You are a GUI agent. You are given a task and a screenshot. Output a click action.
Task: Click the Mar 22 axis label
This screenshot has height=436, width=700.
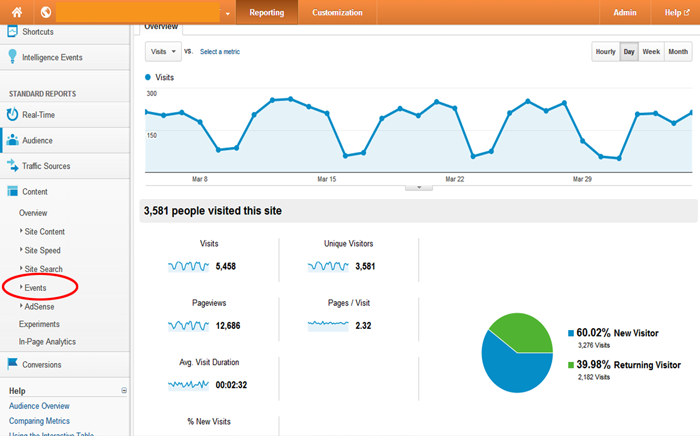[454, 179]
